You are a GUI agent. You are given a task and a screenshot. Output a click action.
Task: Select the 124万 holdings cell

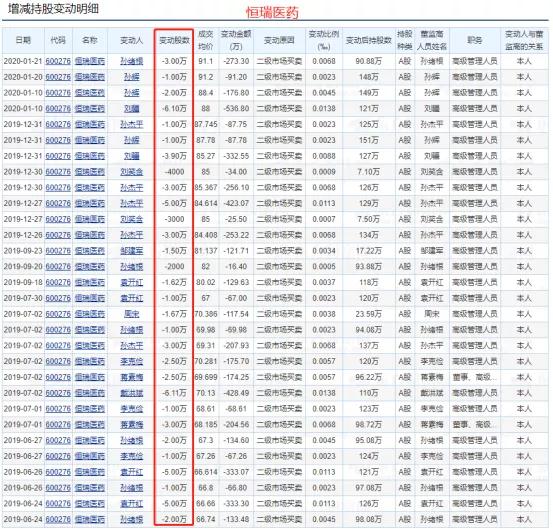pyautogui.click(x=369, y=456)
